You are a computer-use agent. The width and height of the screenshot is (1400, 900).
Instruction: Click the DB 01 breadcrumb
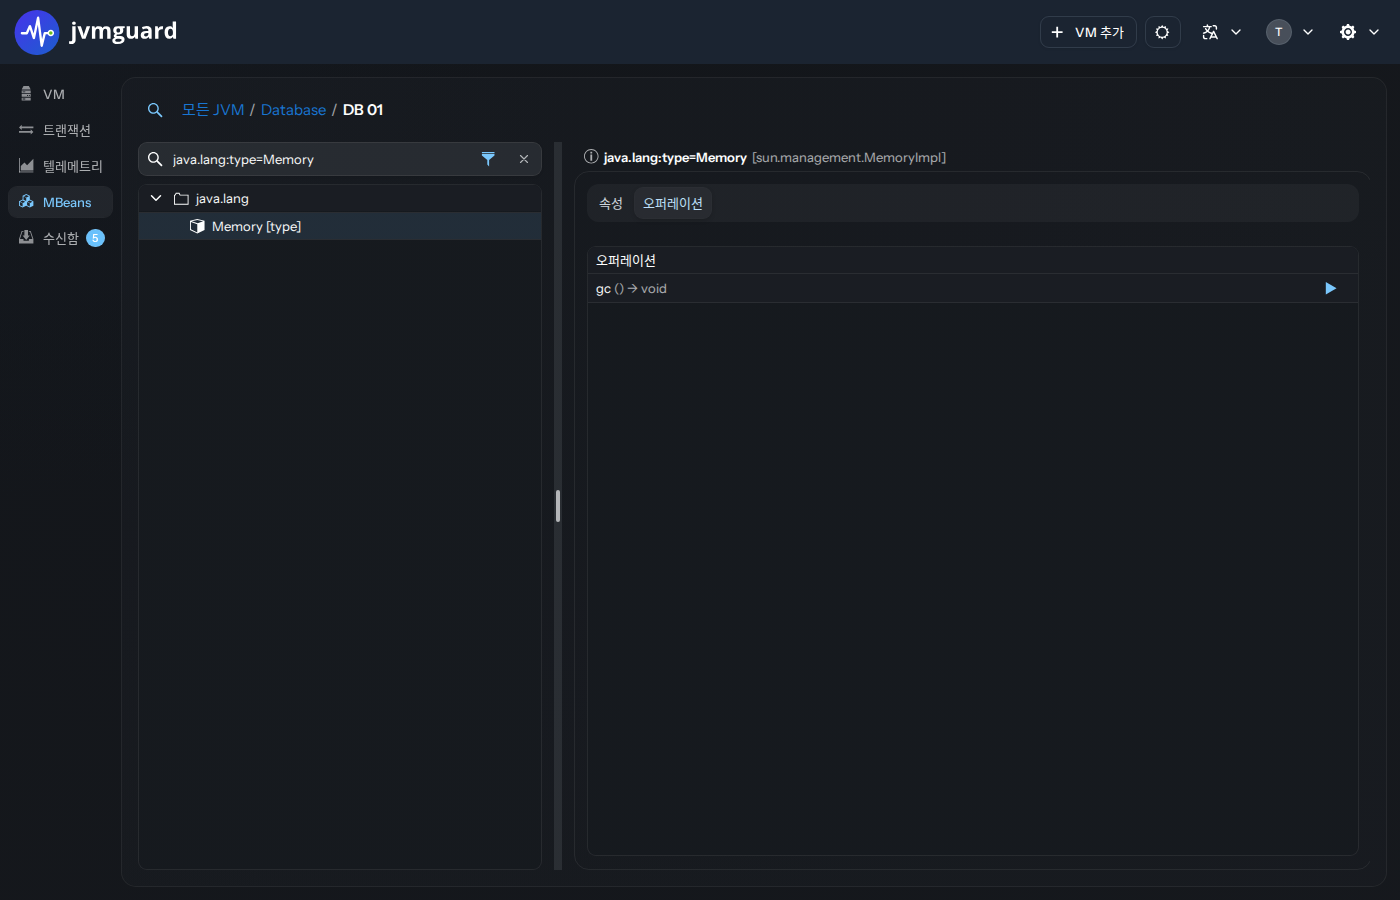(363, 110)
